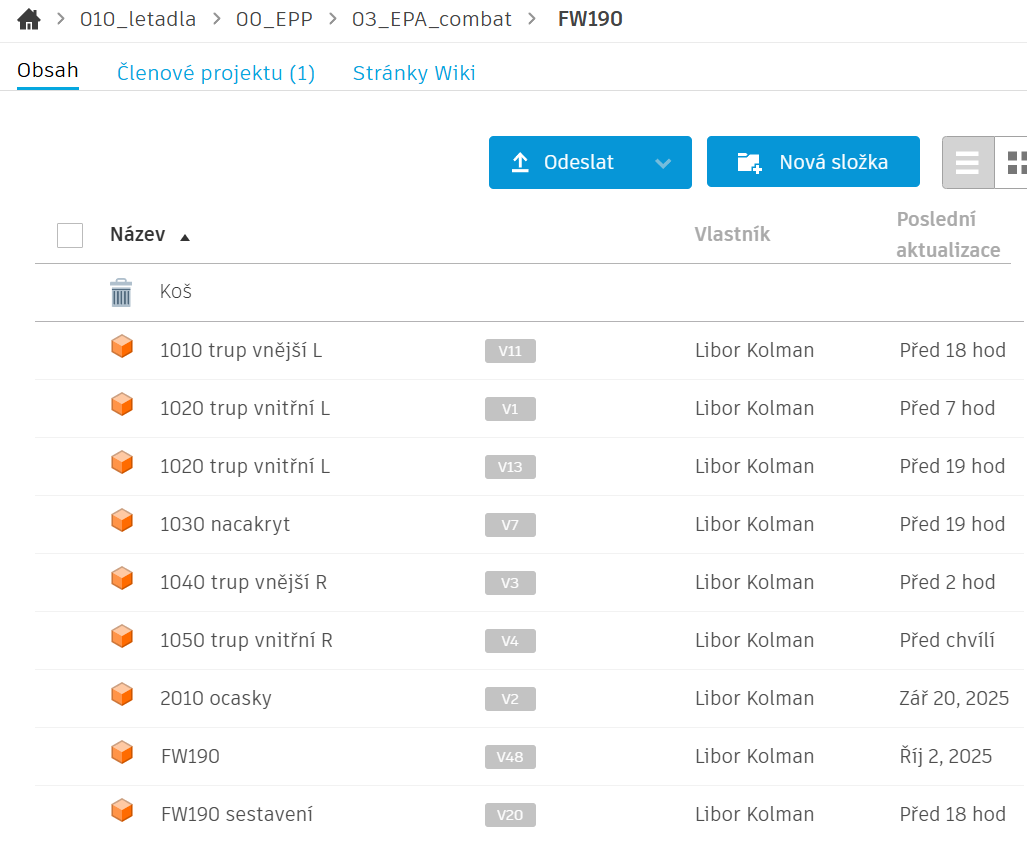The width and height of the screenshot is (1027, 841).
Task: Click the Nová složka button
Action: point(812,163)
